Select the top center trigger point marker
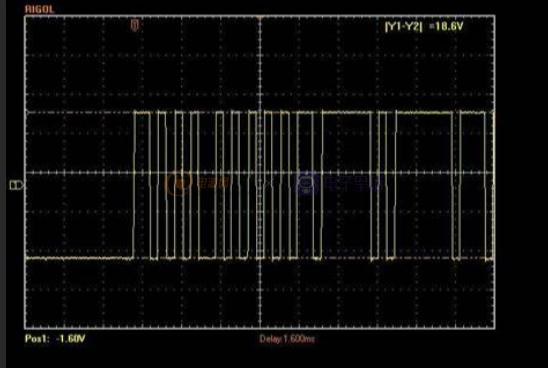 (x=260, y=17)
